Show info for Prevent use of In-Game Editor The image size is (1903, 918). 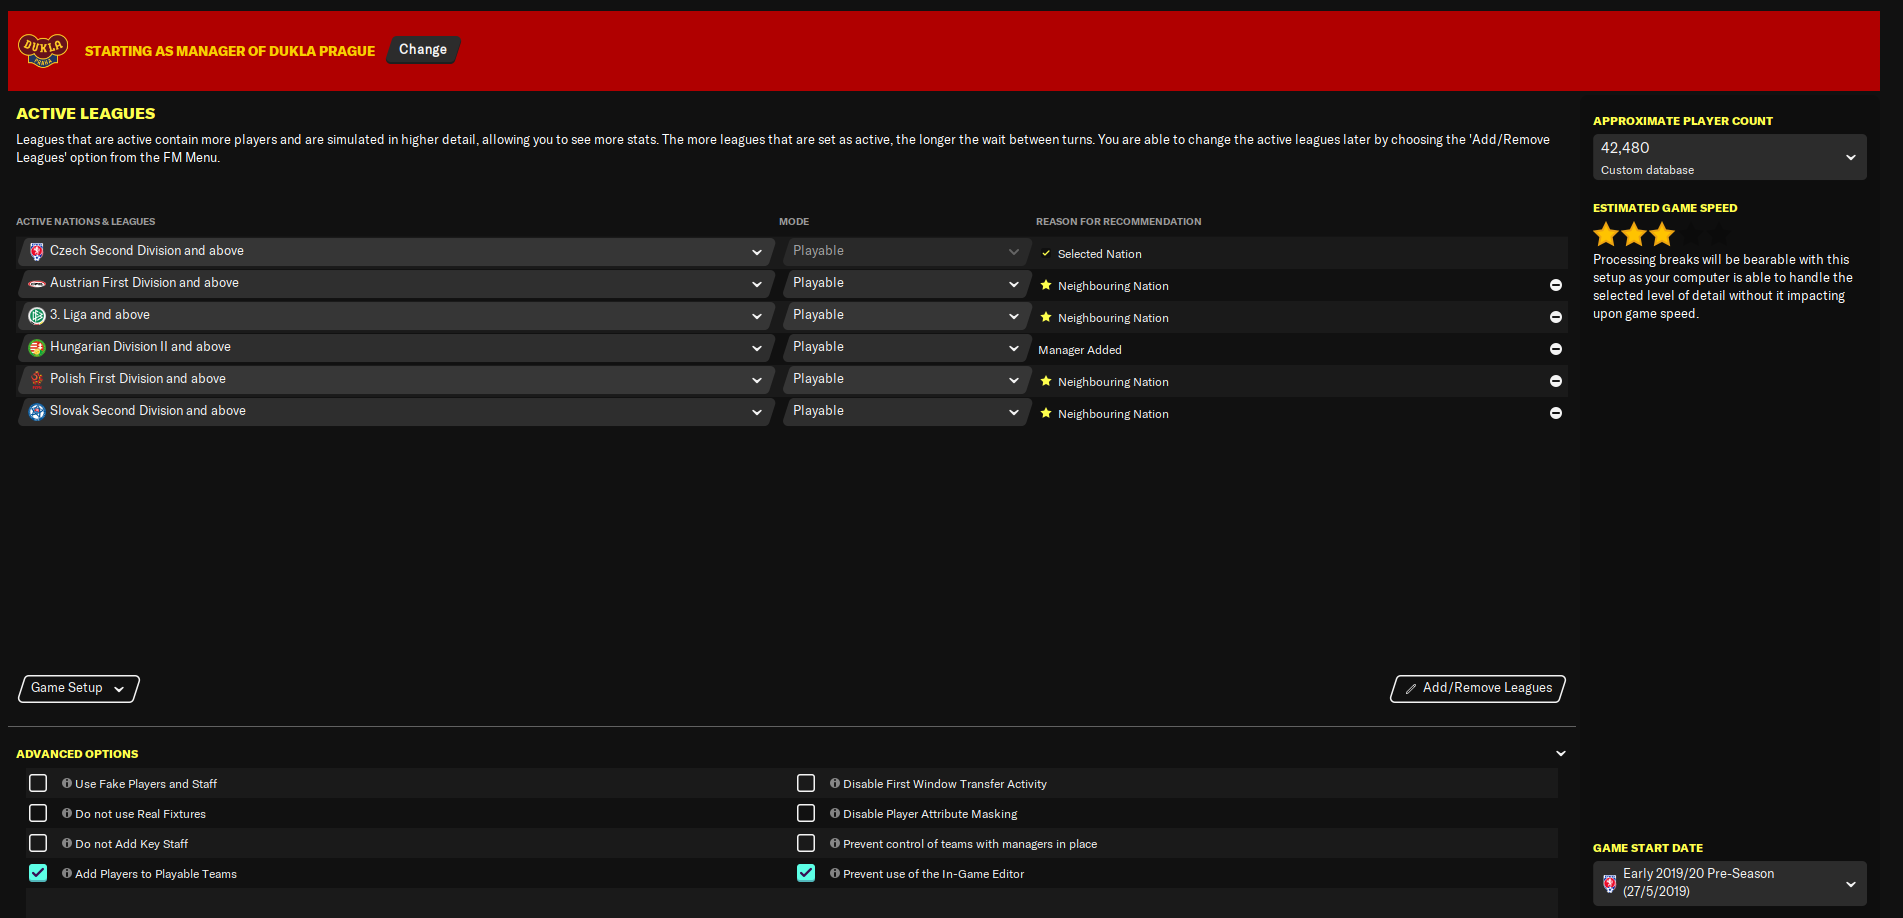[835, 874]
